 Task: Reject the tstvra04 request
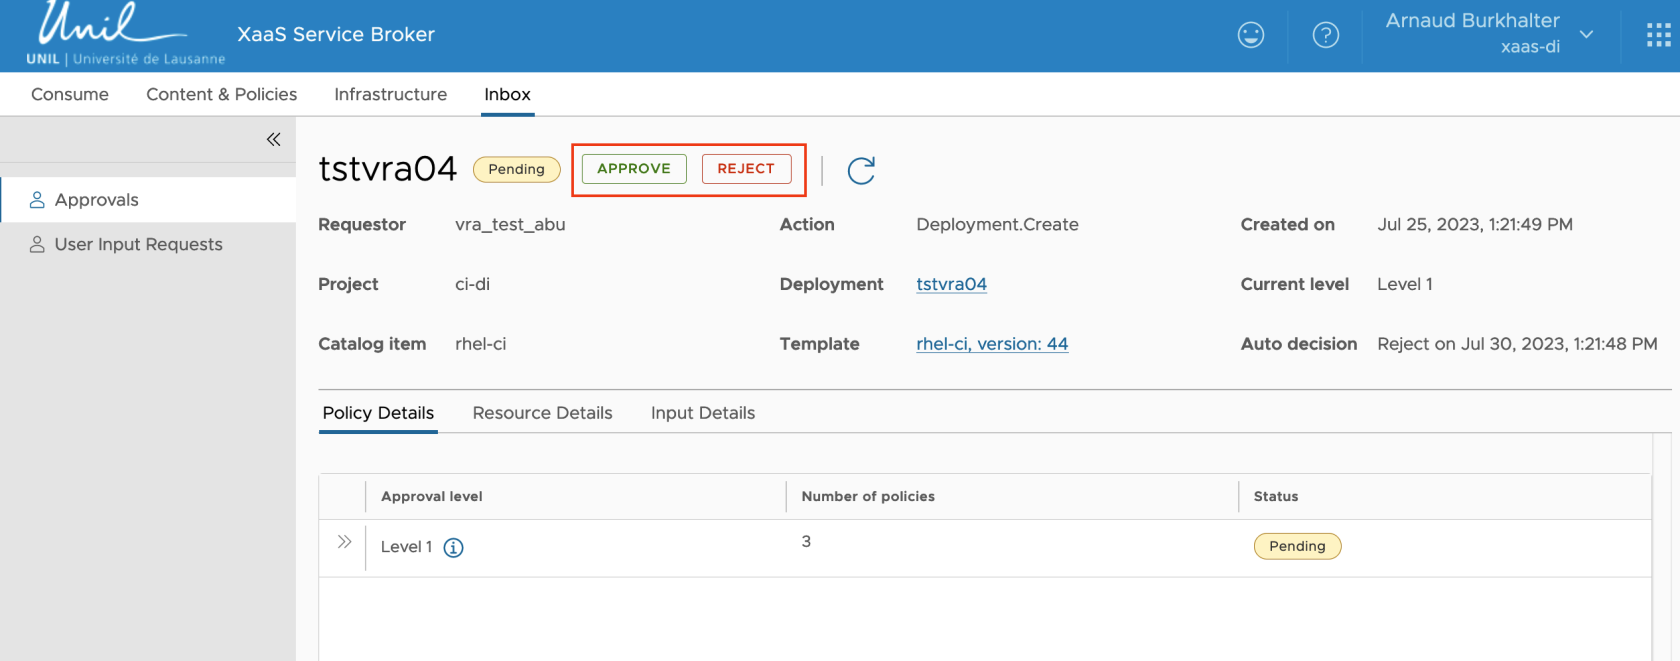point(746,169)
